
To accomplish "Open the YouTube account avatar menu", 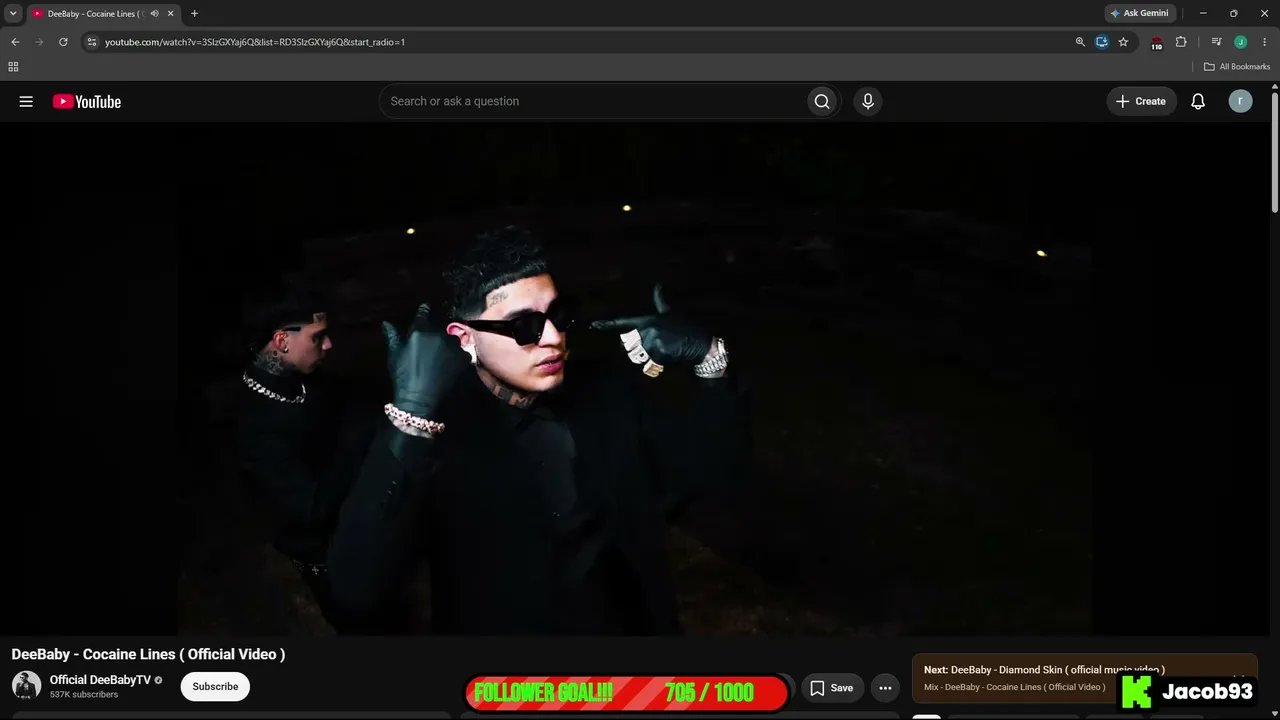I will point(1240,101).
